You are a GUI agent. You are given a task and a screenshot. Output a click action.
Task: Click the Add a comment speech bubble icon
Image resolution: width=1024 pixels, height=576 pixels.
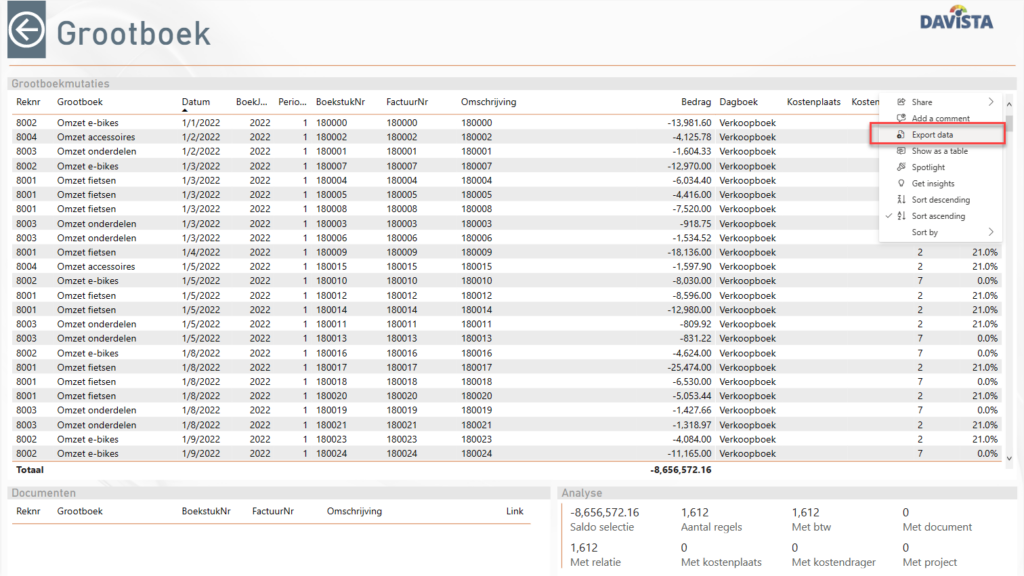(901, 118)
